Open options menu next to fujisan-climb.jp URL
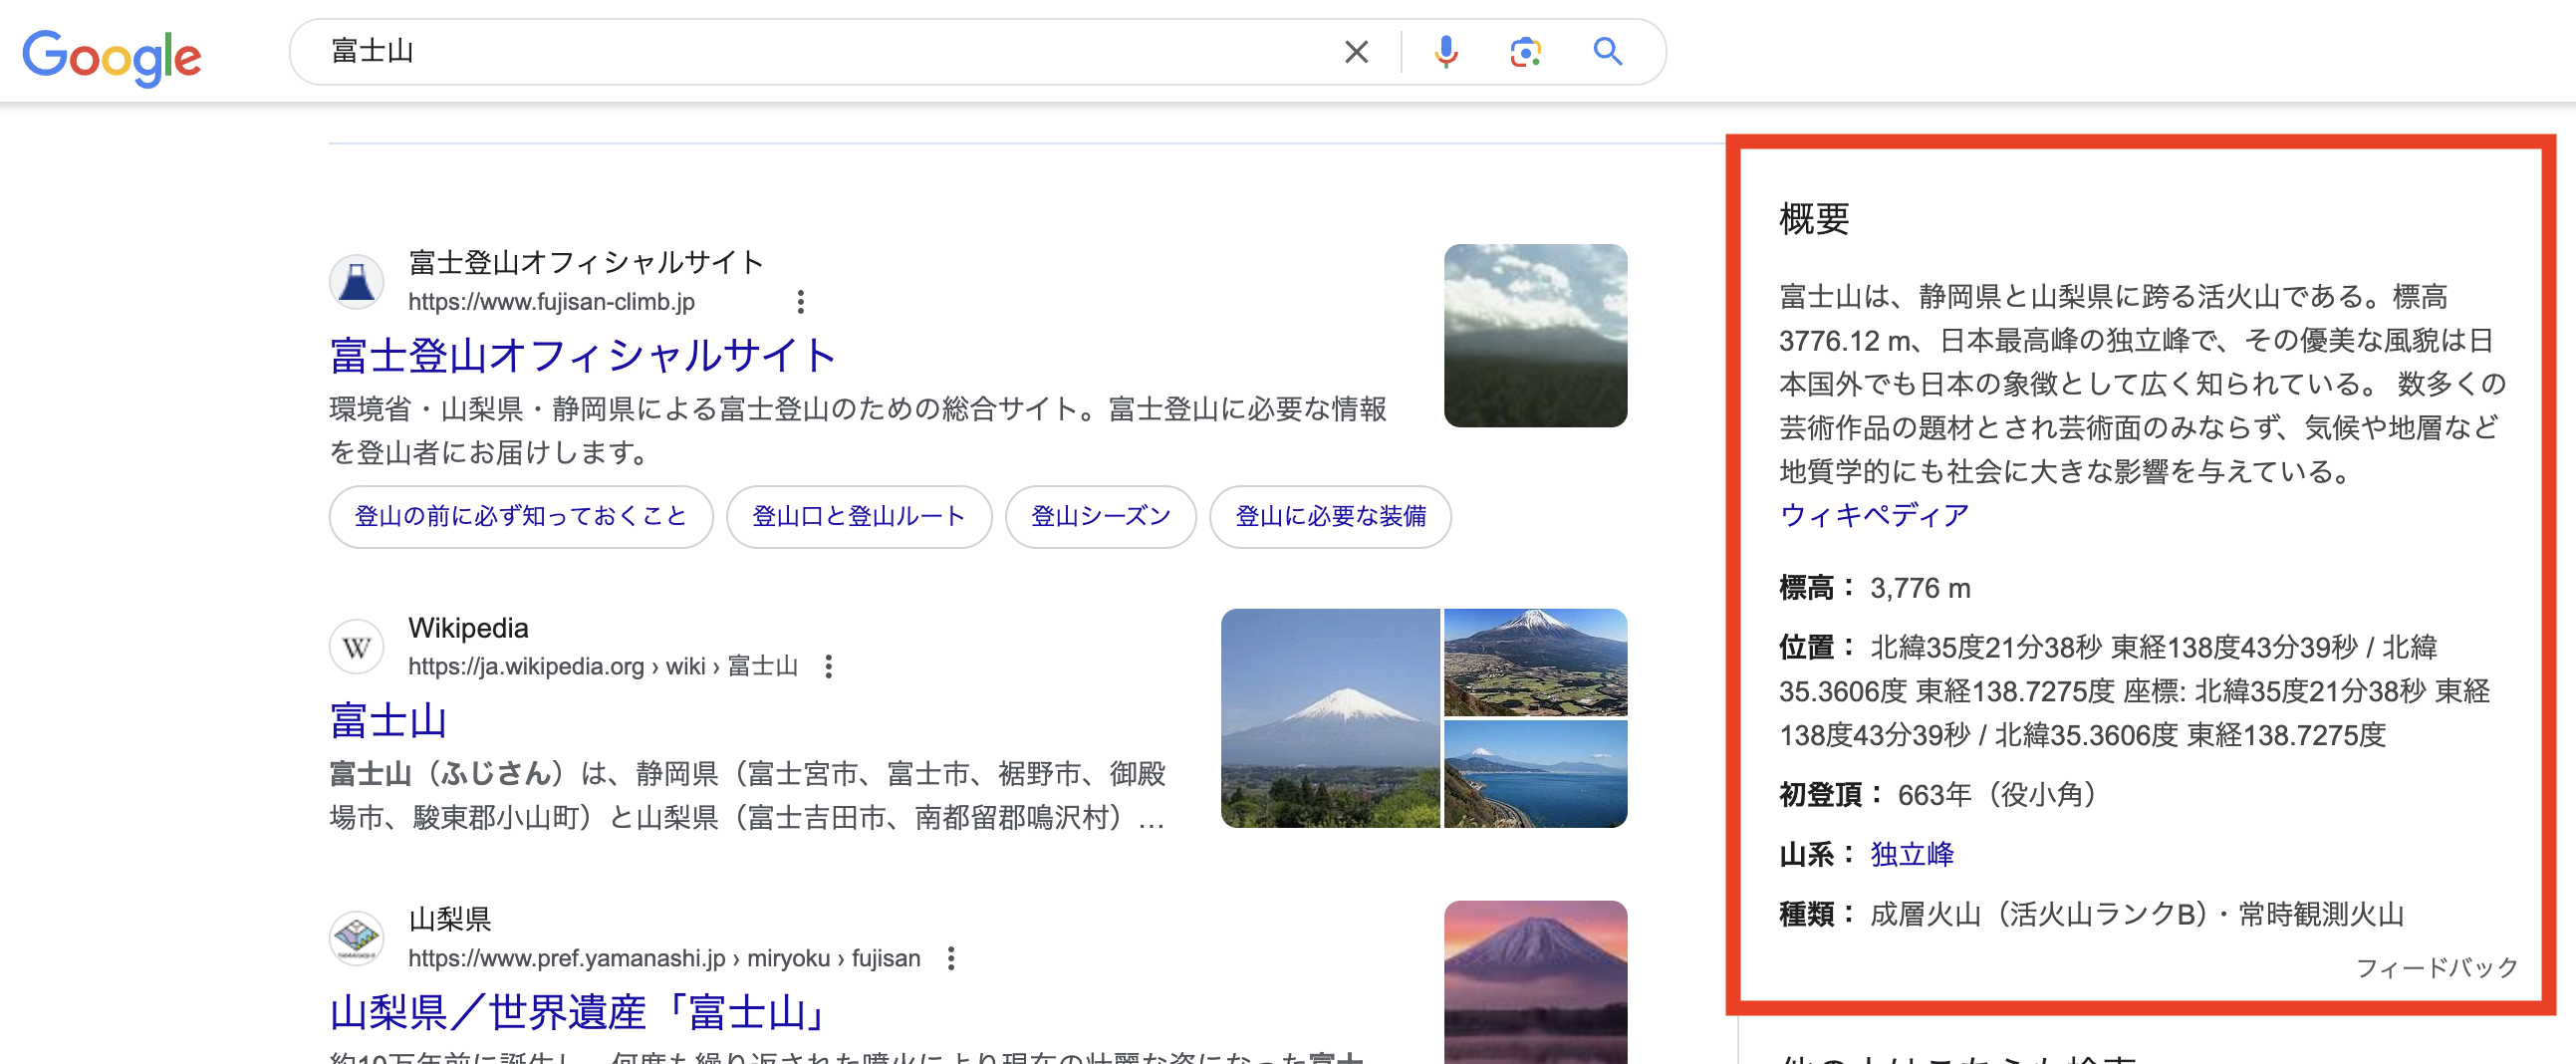 coord(801,301)
